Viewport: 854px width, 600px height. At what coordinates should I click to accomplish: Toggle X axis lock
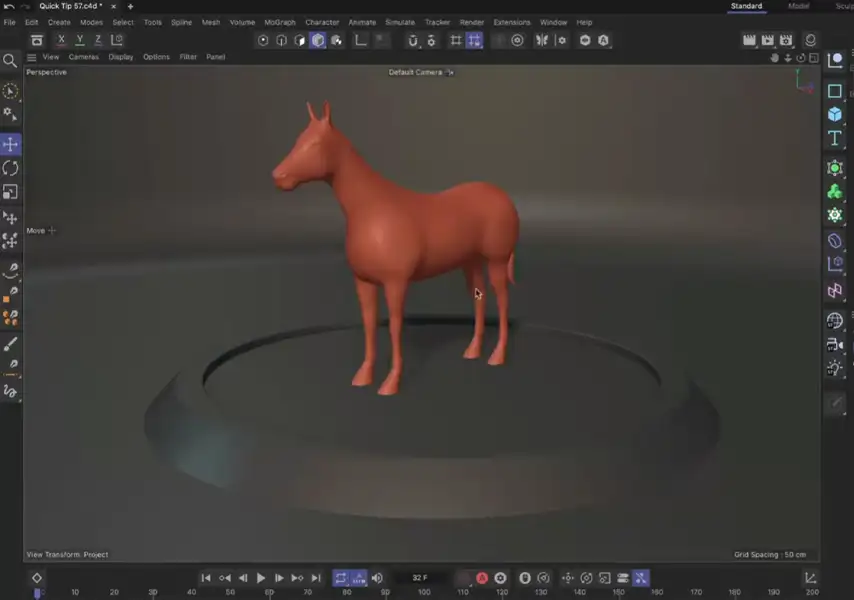(x=62, y=40)
